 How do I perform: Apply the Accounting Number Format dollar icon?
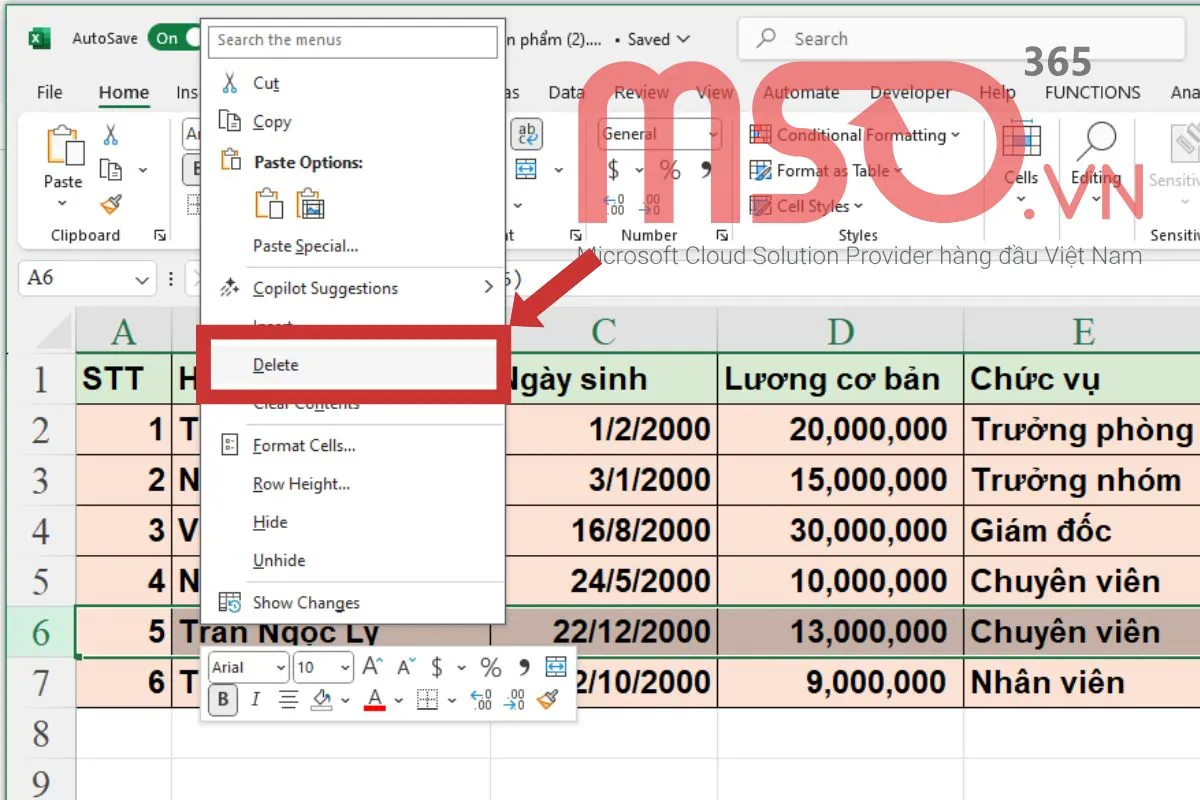tap(436, 668)
